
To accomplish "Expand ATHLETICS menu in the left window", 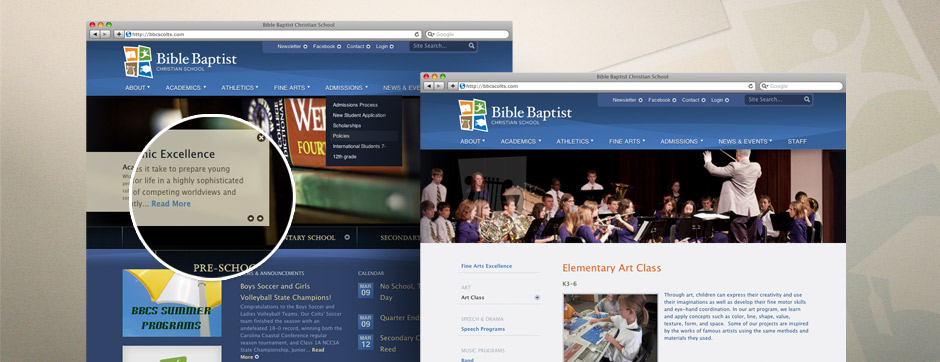I will tap(240, 88).
